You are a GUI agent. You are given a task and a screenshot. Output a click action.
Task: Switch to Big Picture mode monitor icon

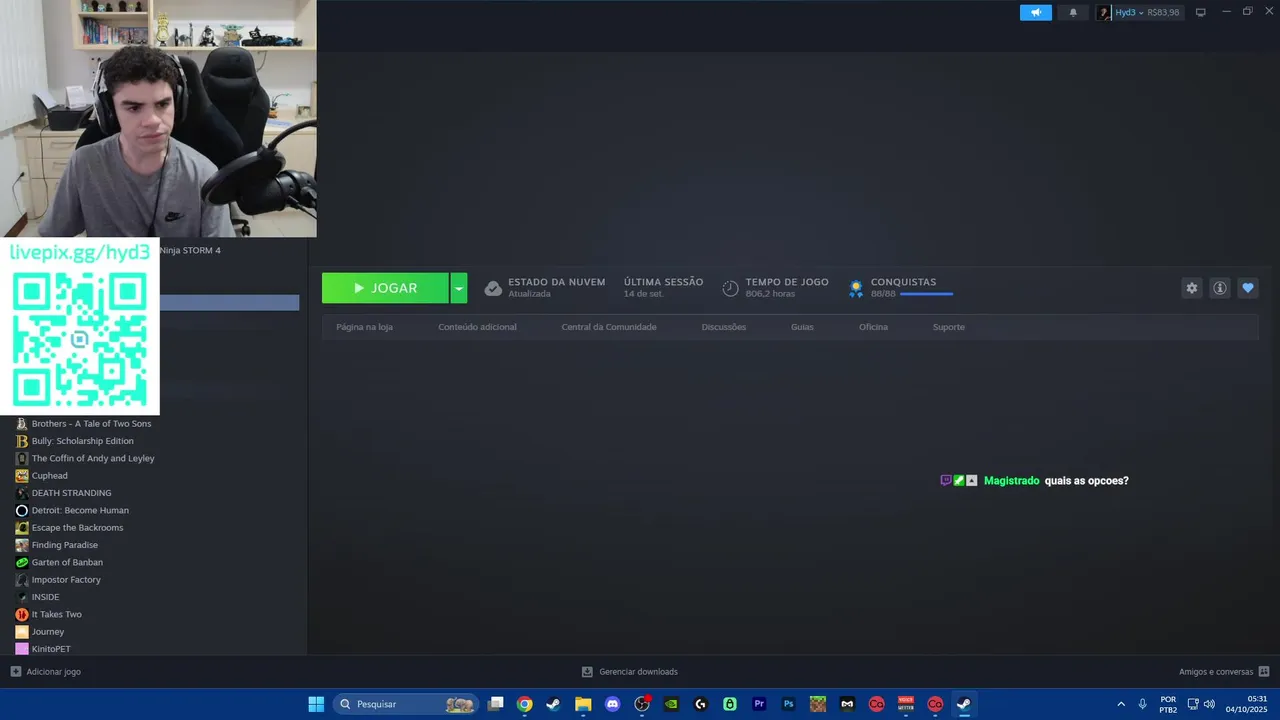click(1201, 12)
